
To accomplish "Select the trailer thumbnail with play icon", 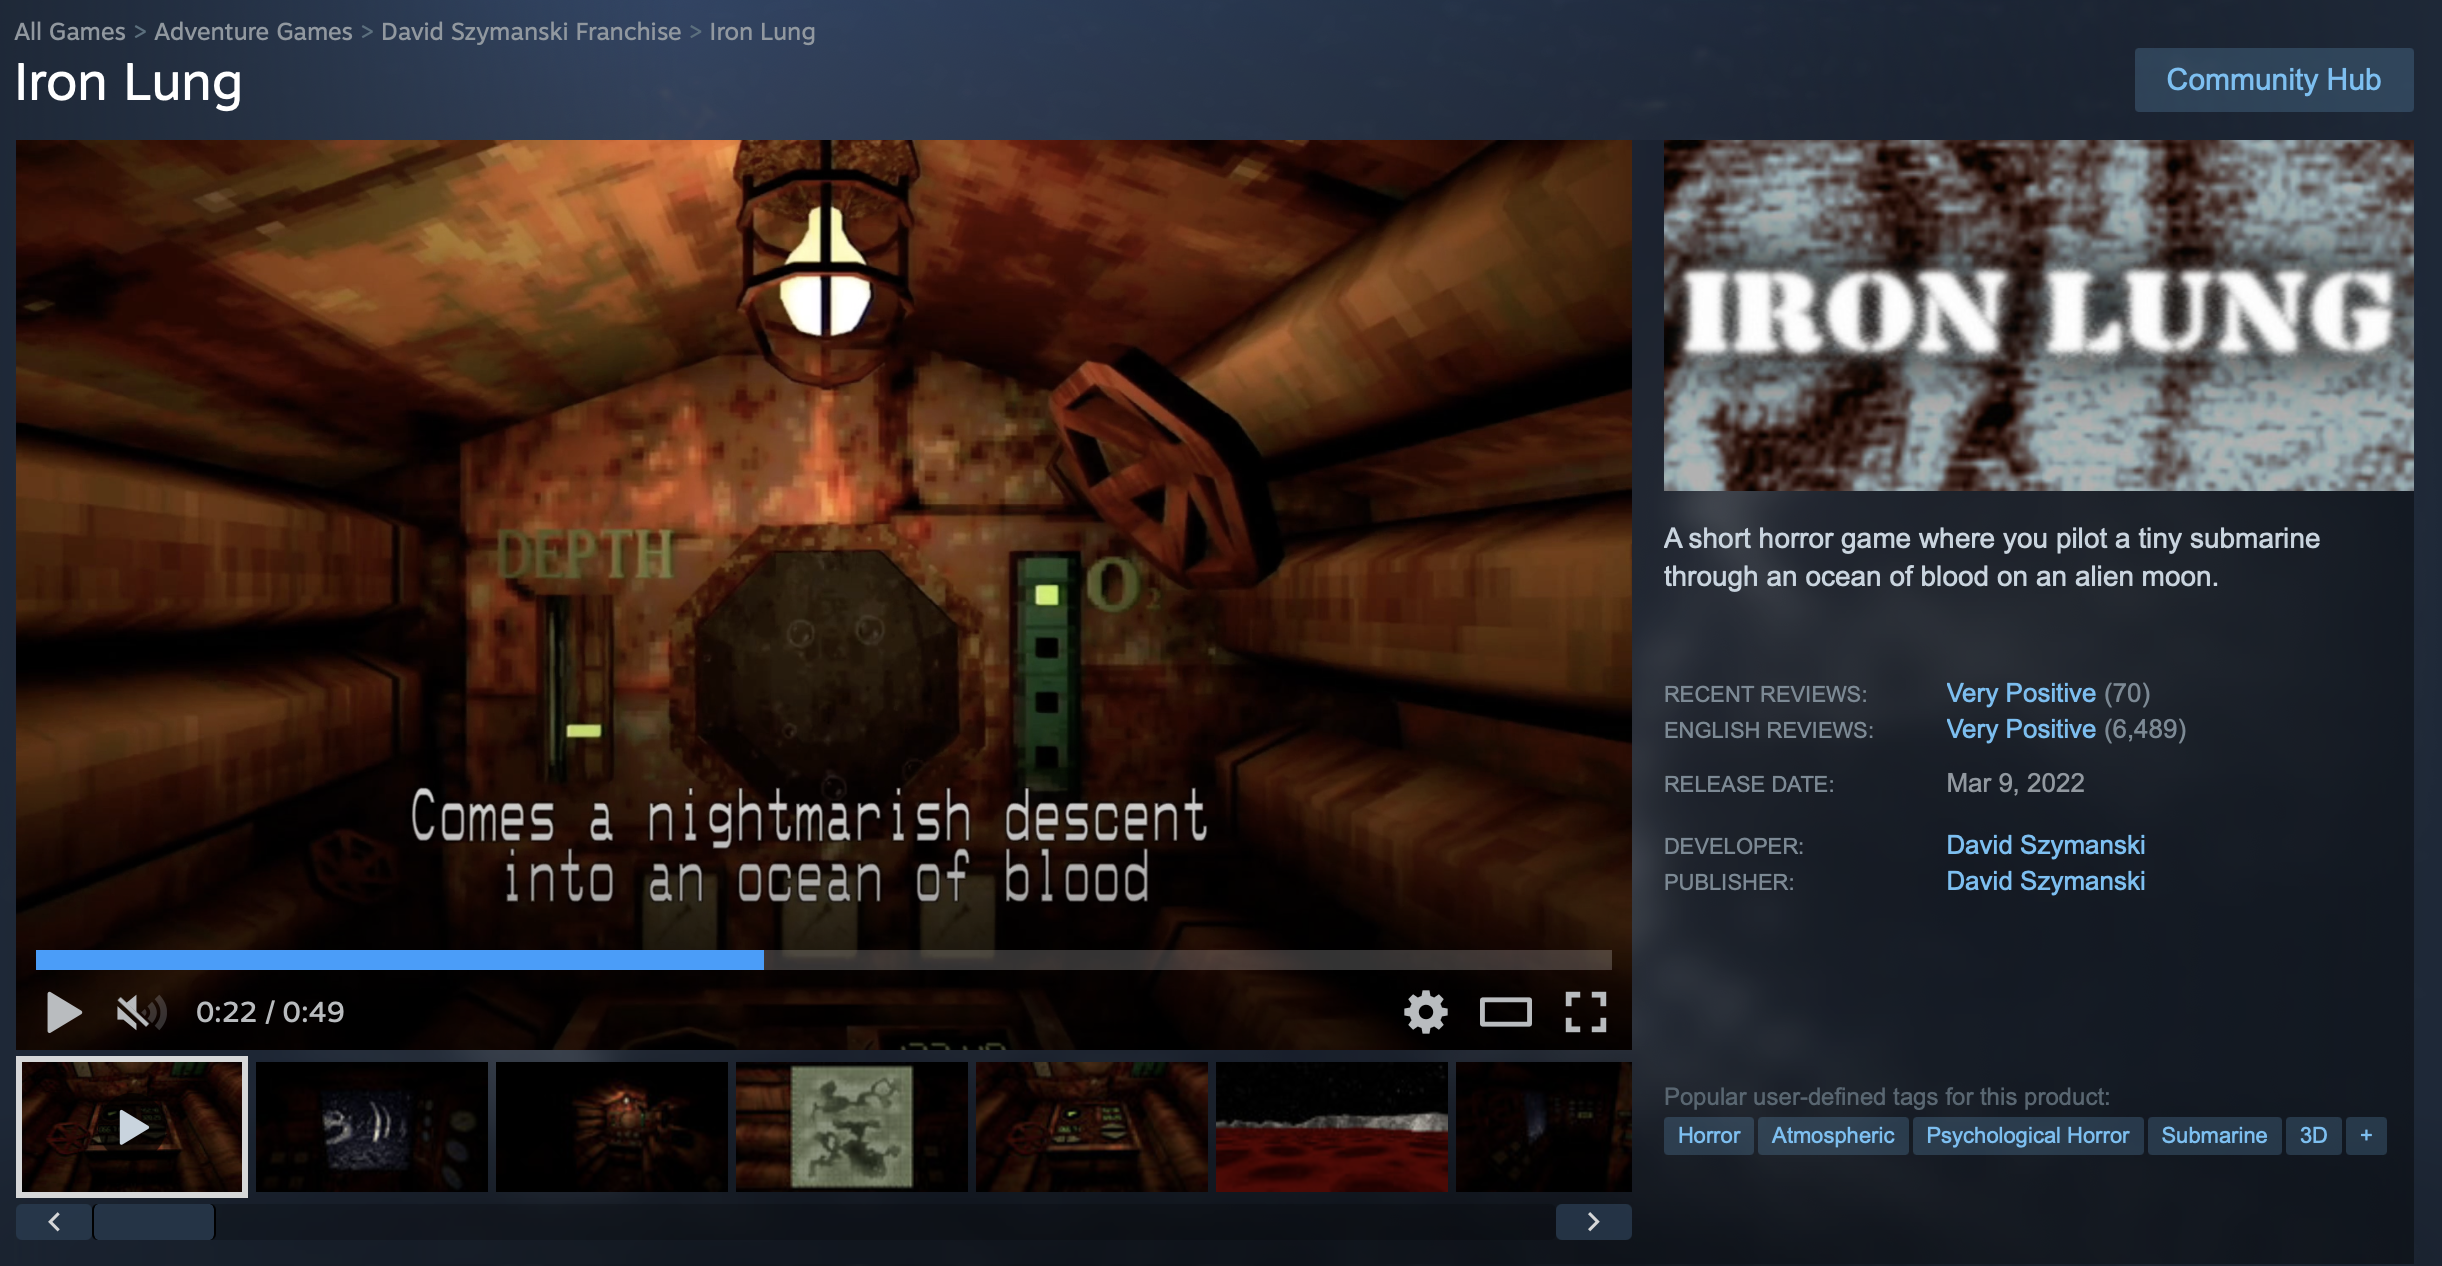I will [132, 1126].
